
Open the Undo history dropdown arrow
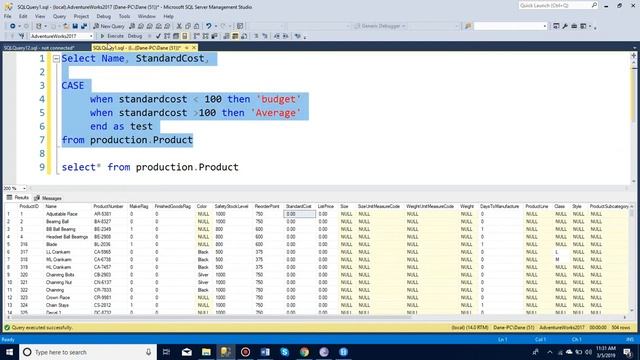coord(216,26)
